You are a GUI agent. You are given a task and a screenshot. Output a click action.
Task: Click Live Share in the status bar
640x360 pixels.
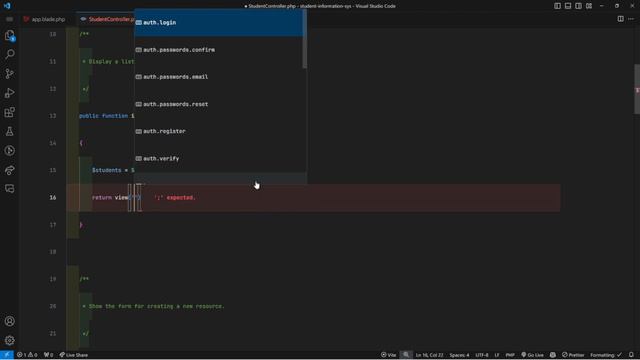point(73,355)
